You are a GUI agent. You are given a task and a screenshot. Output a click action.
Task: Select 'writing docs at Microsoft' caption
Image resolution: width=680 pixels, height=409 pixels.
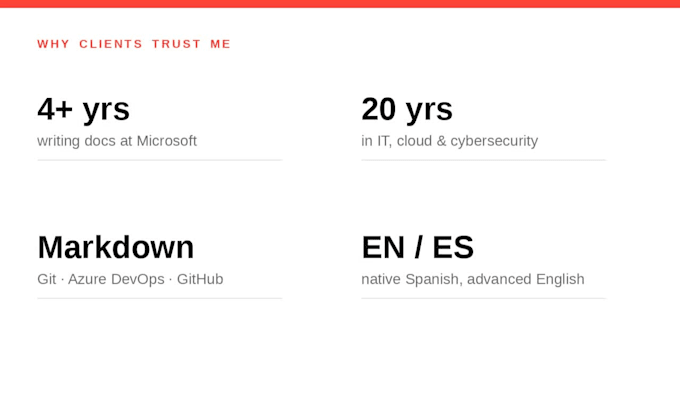117,141
